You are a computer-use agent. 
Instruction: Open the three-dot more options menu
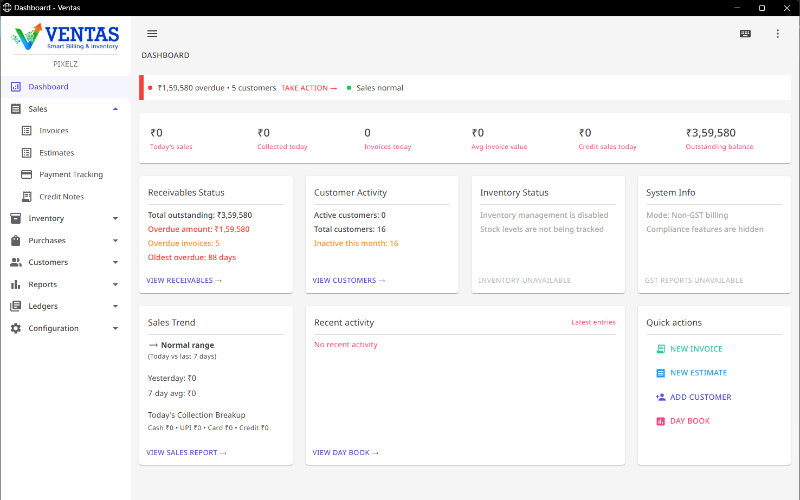(778, 34)
